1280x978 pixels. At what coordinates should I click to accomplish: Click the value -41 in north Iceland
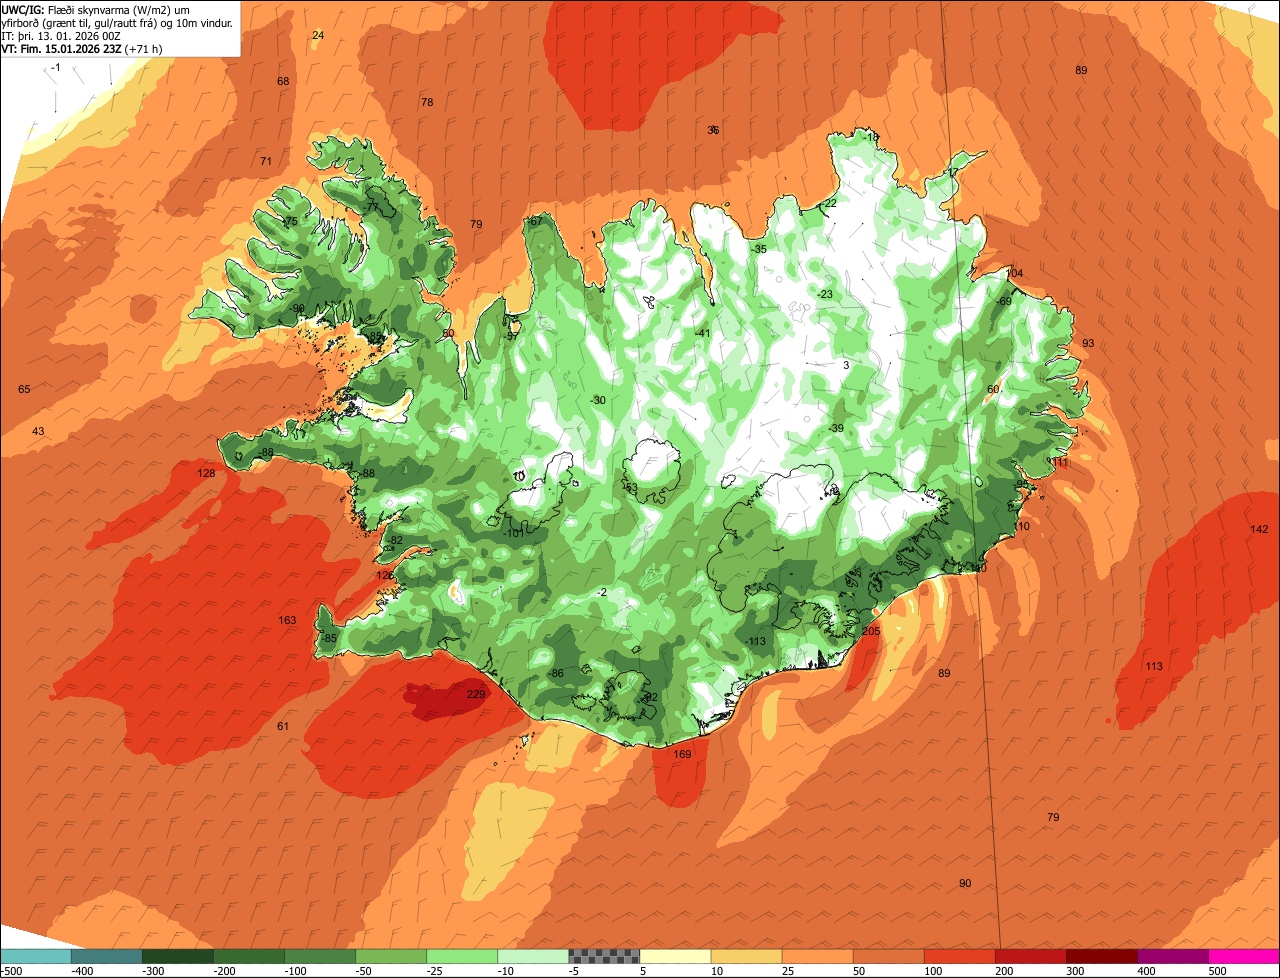pos(702,333)
